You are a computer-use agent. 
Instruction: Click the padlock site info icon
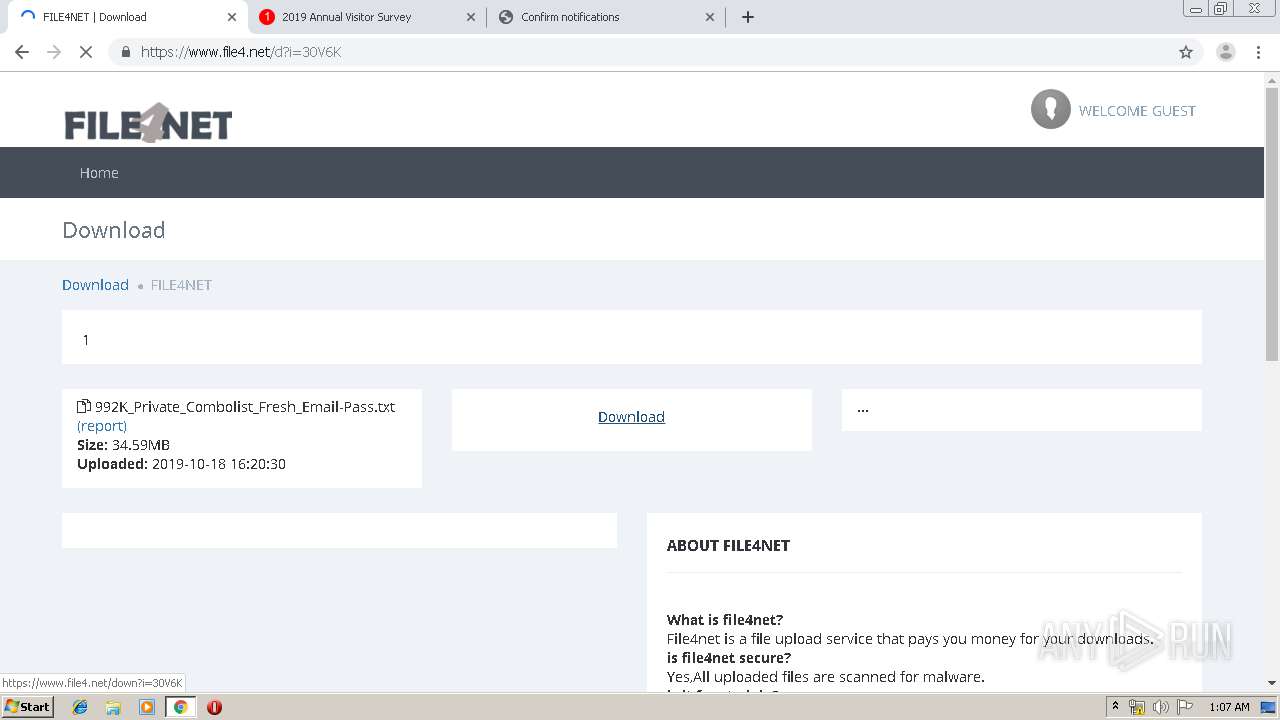[126, 52]
